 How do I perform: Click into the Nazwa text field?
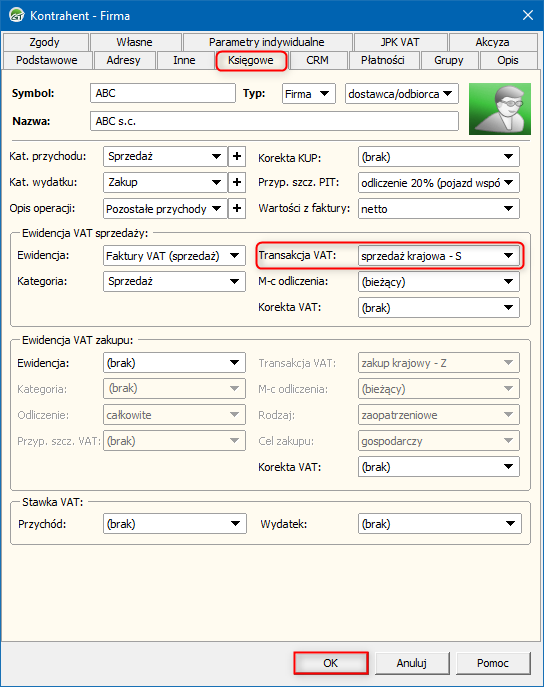pos(274,121)
